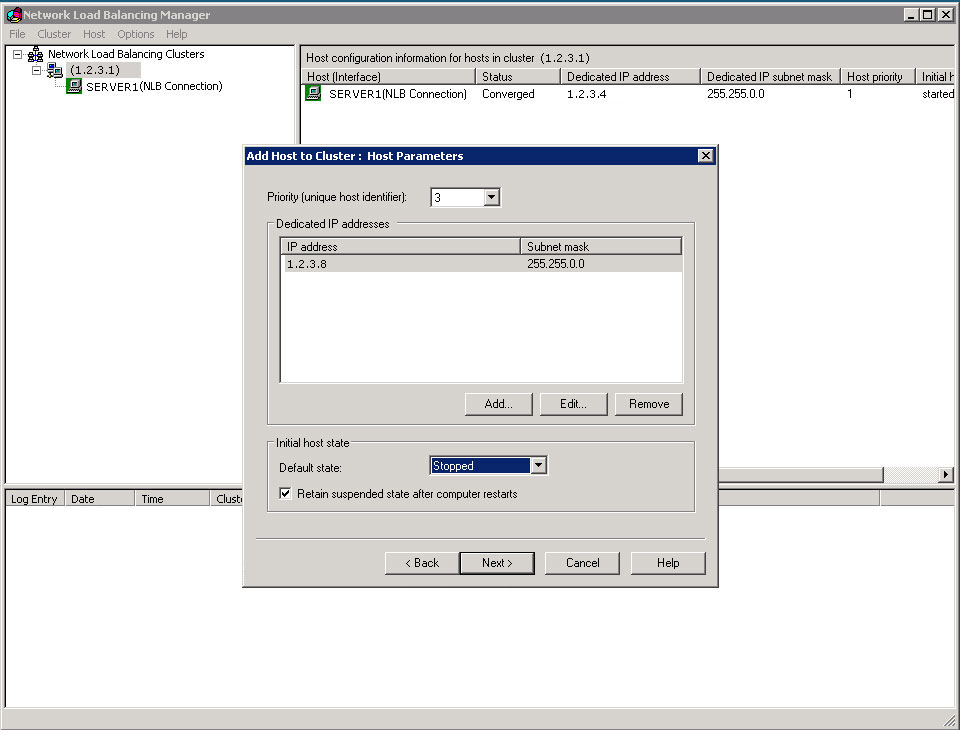Click the 1.2.3.4 dedicated IP cell
The image size is (960, 730).
tap(587, 94)
